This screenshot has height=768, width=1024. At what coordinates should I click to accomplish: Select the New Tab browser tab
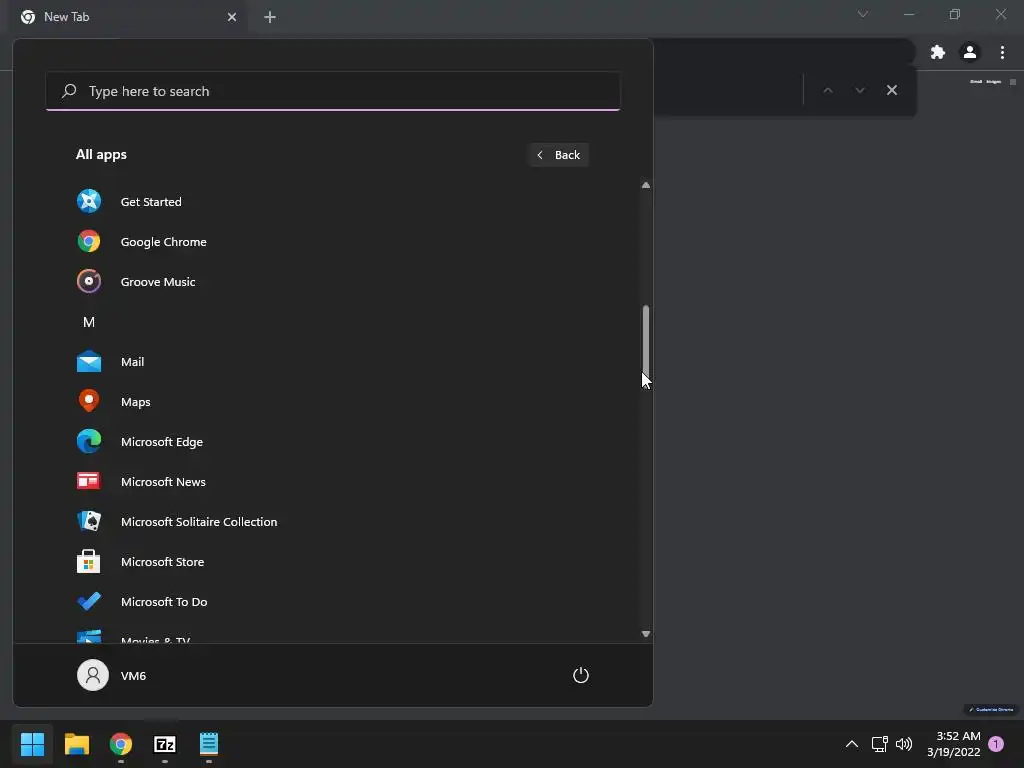pyautogui.click(x=129, y=17)
